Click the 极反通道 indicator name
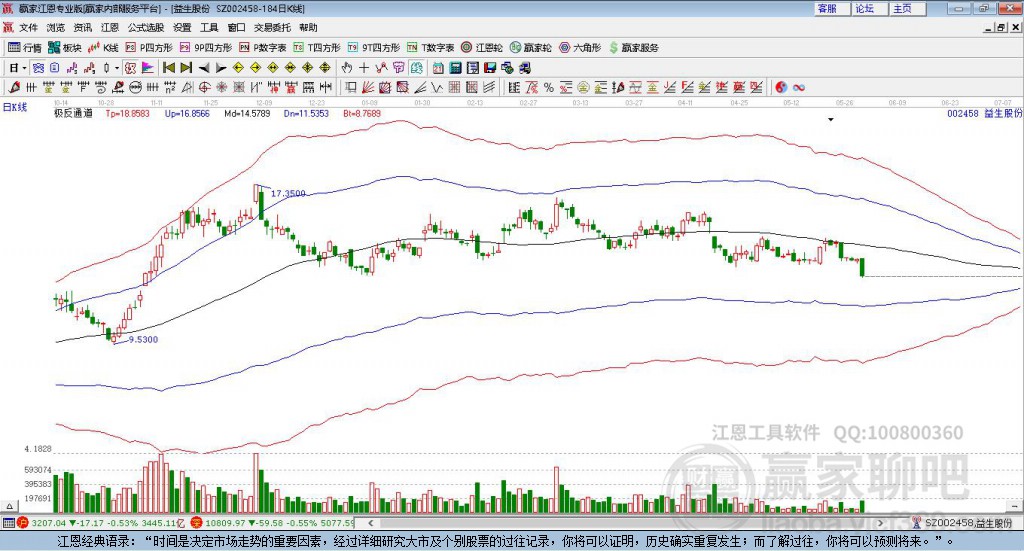Screen dimensions: 1024x551 click(x=73, y=113)
